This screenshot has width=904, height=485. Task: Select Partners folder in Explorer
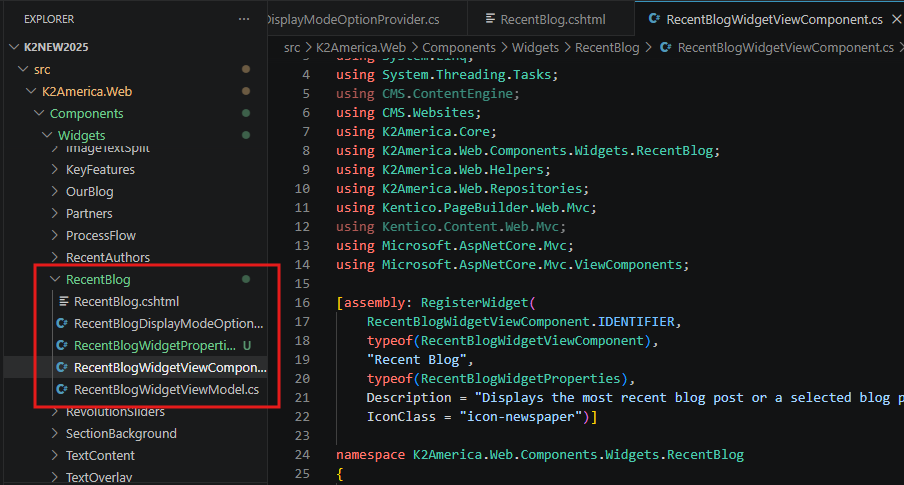89,213
